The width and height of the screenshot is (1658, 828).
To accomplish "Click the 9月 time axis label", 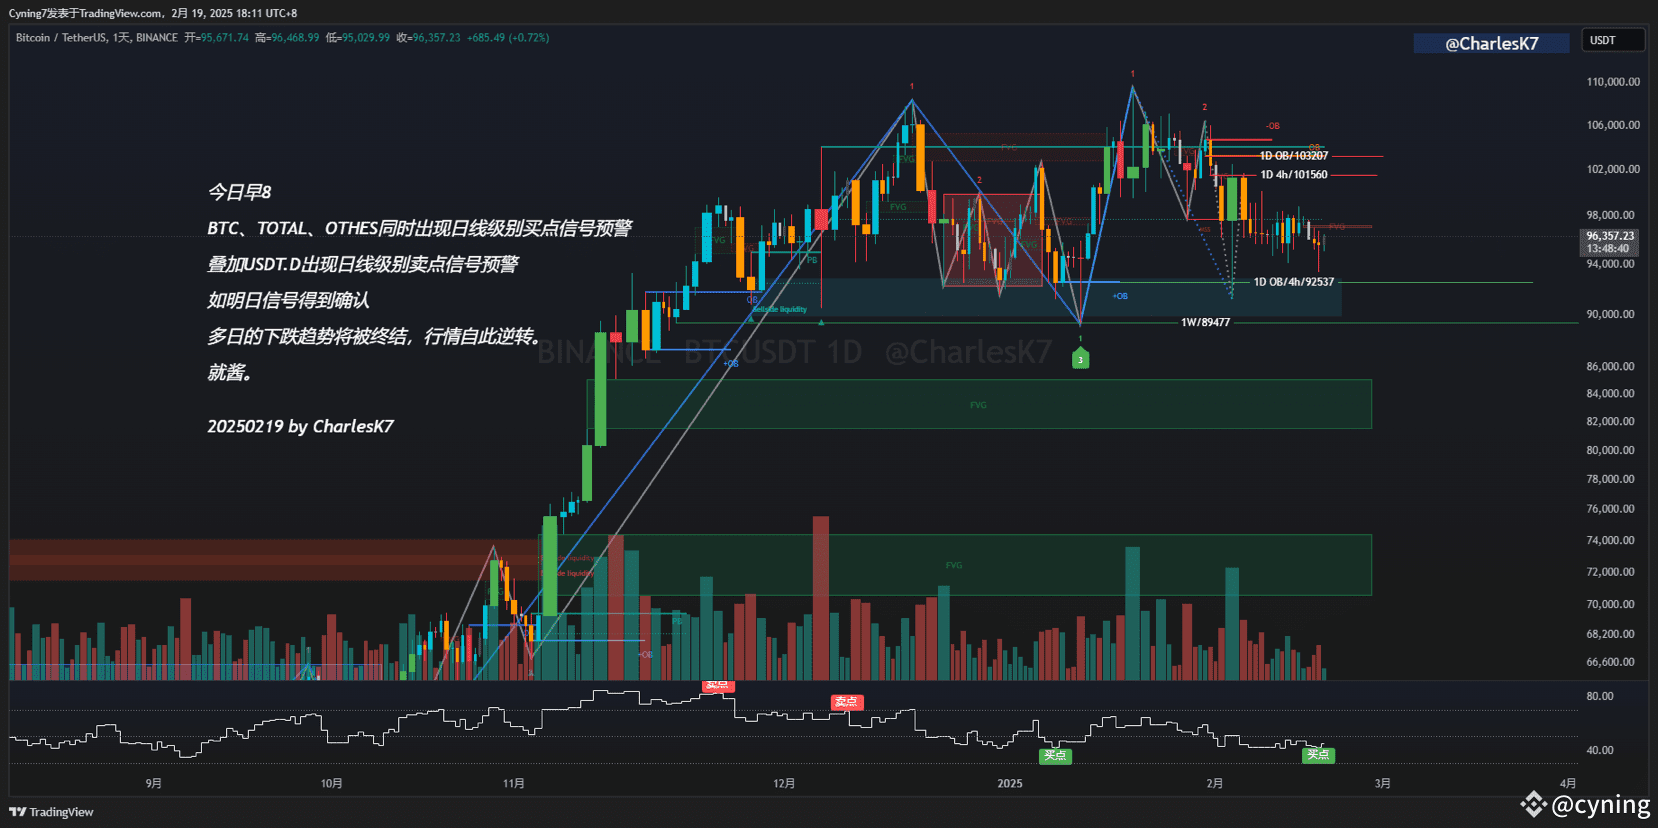I will (x=153, y=783).
